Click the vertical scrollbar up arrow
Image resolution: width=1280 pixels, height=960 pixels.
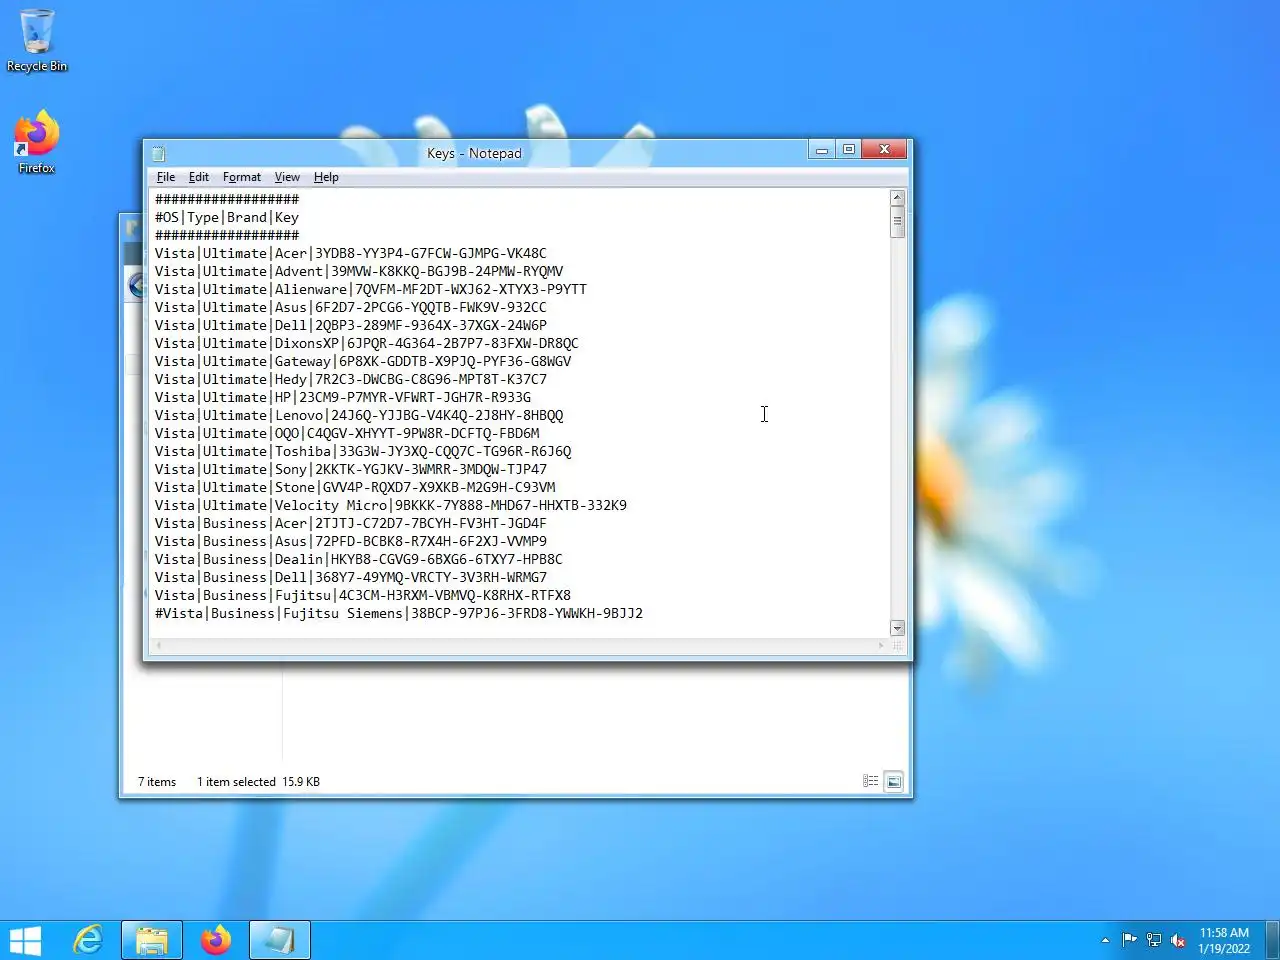click(x=897, y=198)
